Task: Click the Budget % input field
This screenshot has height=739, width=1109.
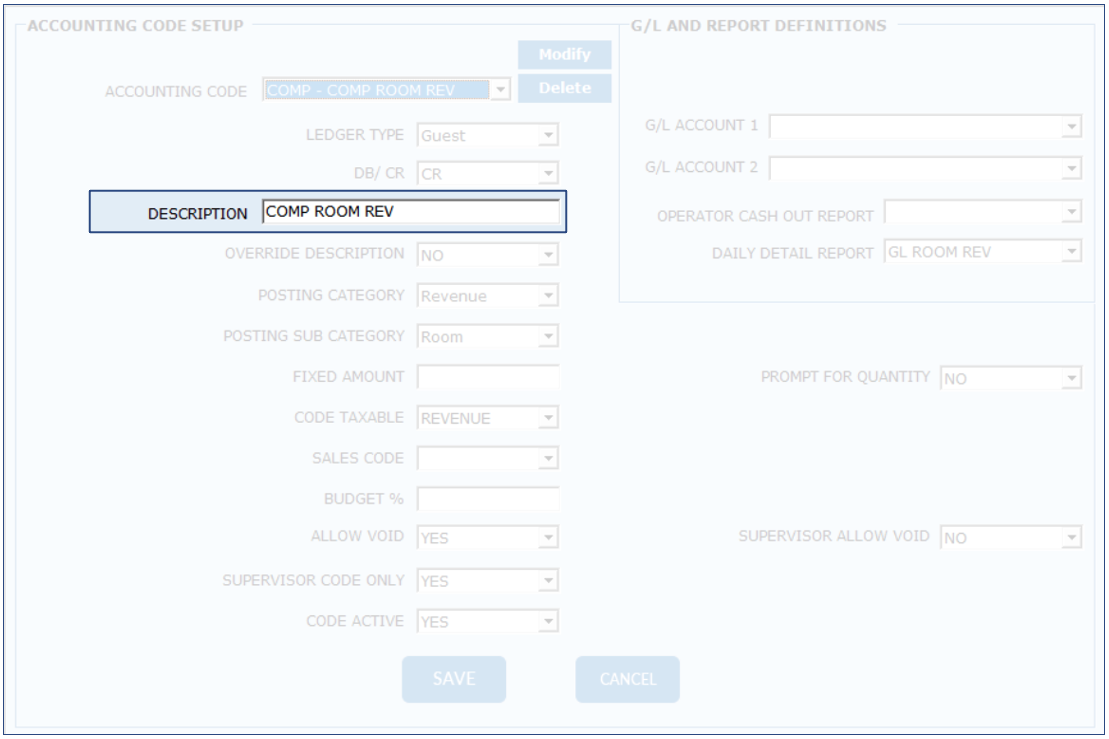Action: point(487,498)
